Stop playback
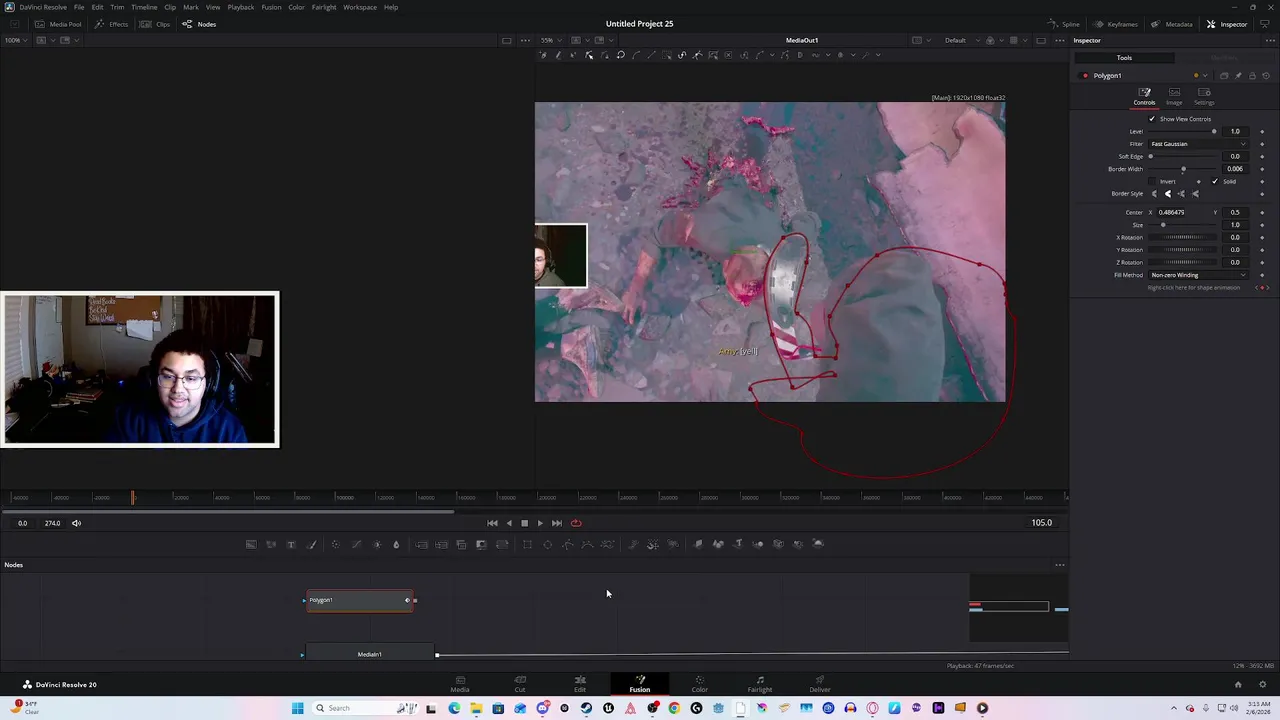The image size is (1280, 720). pos(524,523)
